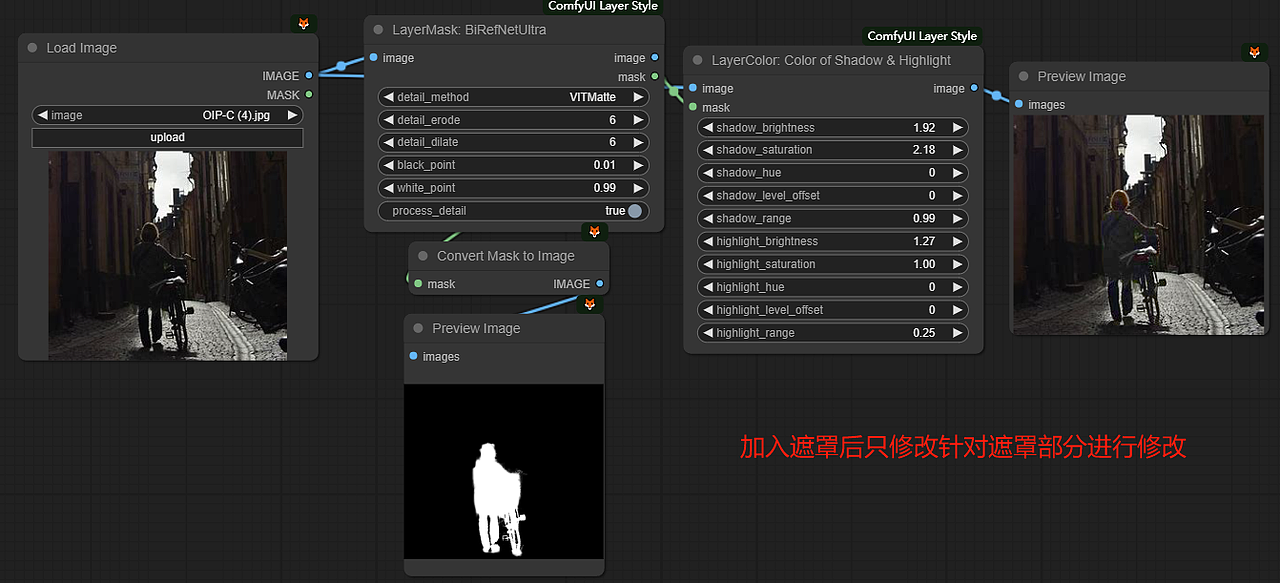Screen dimensions: 1280x583
Task: Click the white mask preview thumbnail
Action: (503, 470)
